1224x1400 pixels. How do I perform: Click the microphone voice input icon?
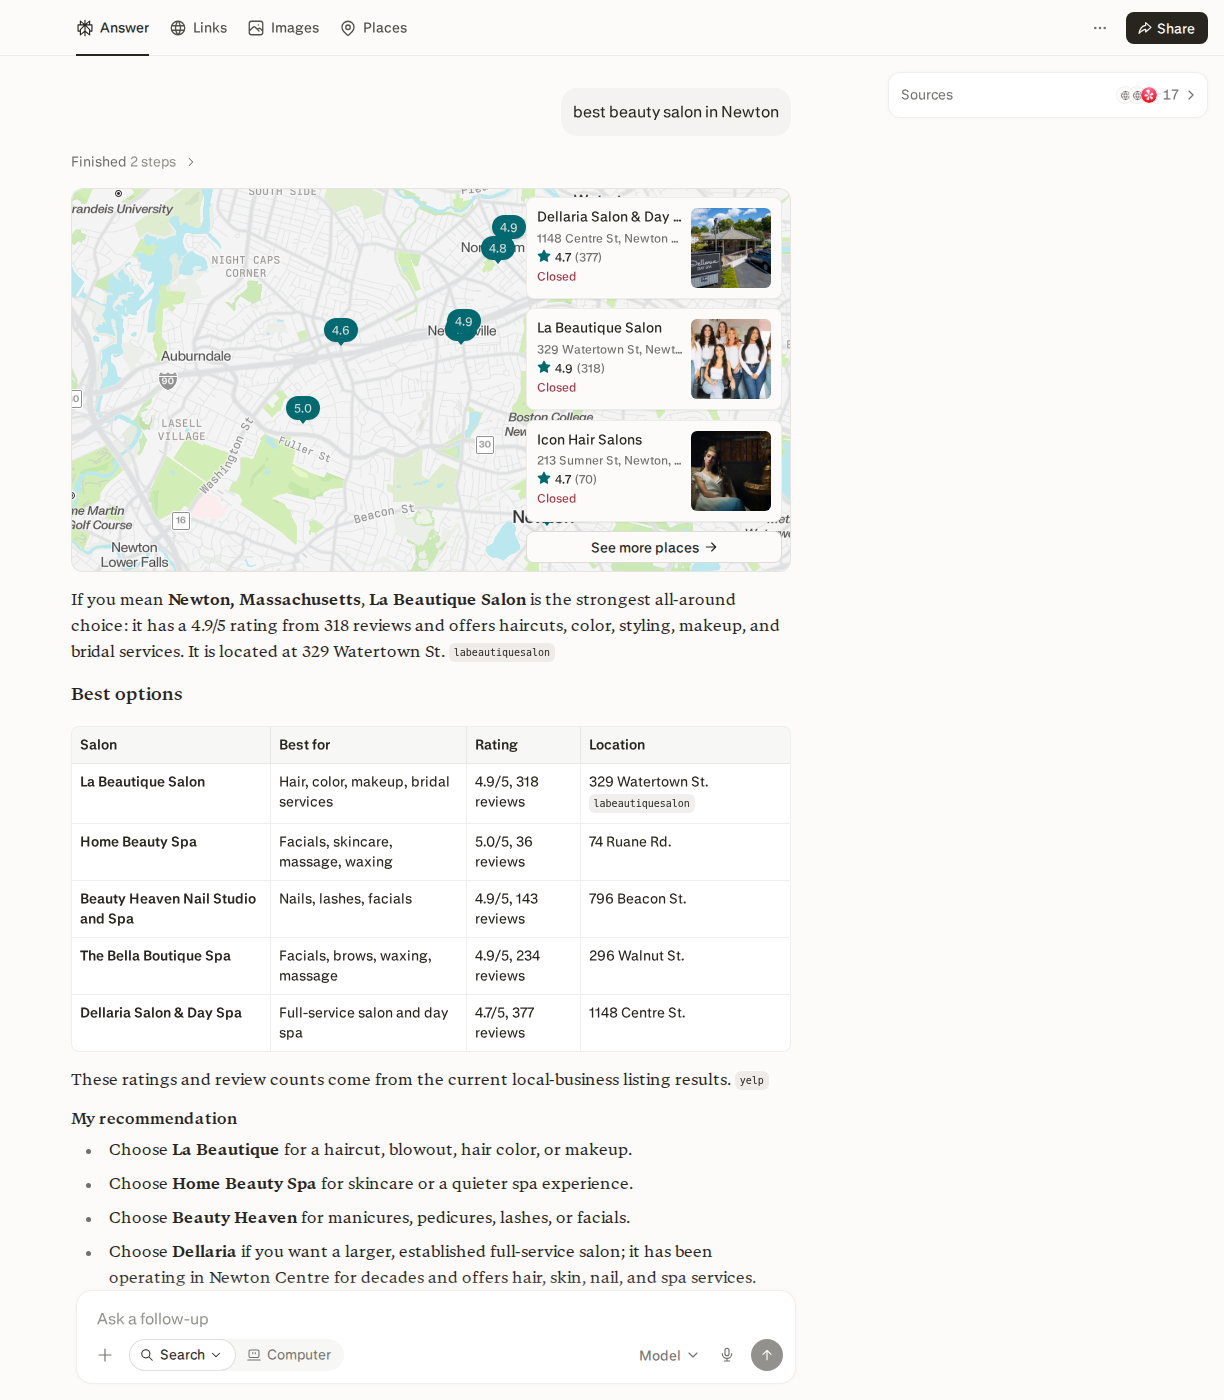(727, 1355)
